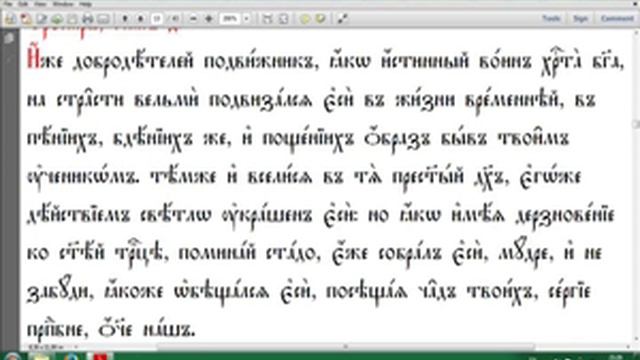
Task: Select the page number field
Action: (x=157, y=19)
